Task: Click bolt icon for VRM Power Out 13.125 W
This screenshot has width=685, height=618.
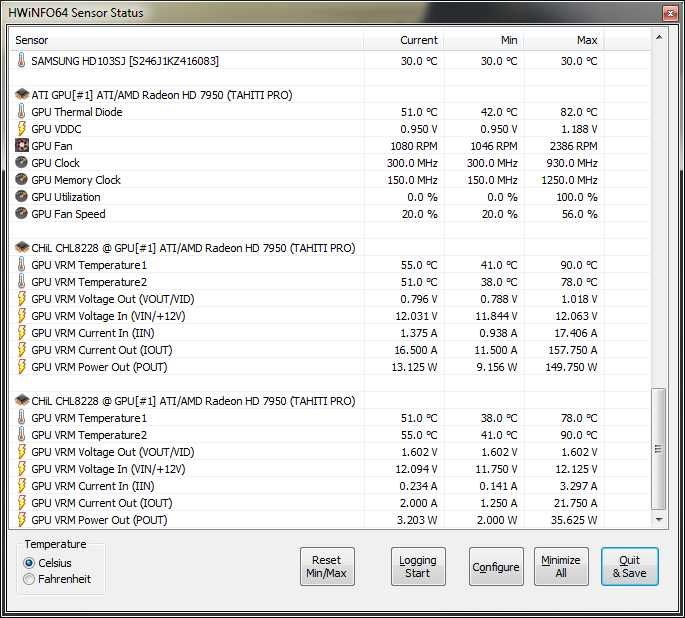Action: coord(21,367)
